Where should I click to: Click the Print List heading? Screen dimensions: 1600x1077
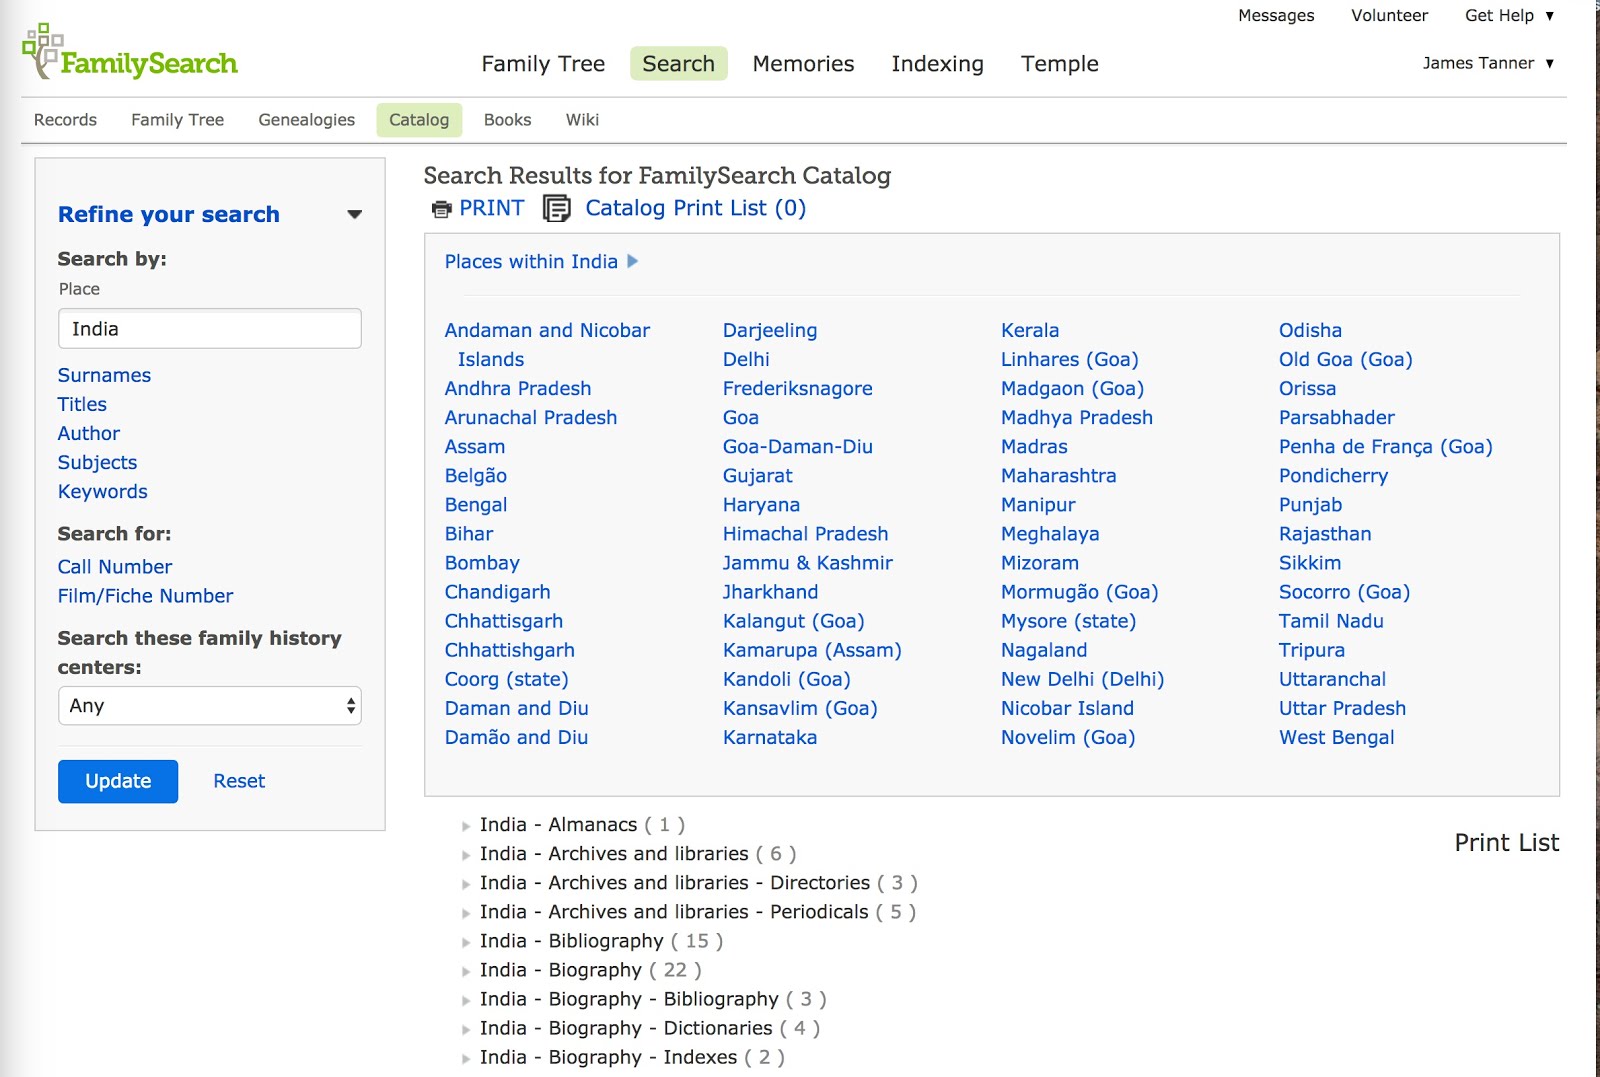[1507, 843]
